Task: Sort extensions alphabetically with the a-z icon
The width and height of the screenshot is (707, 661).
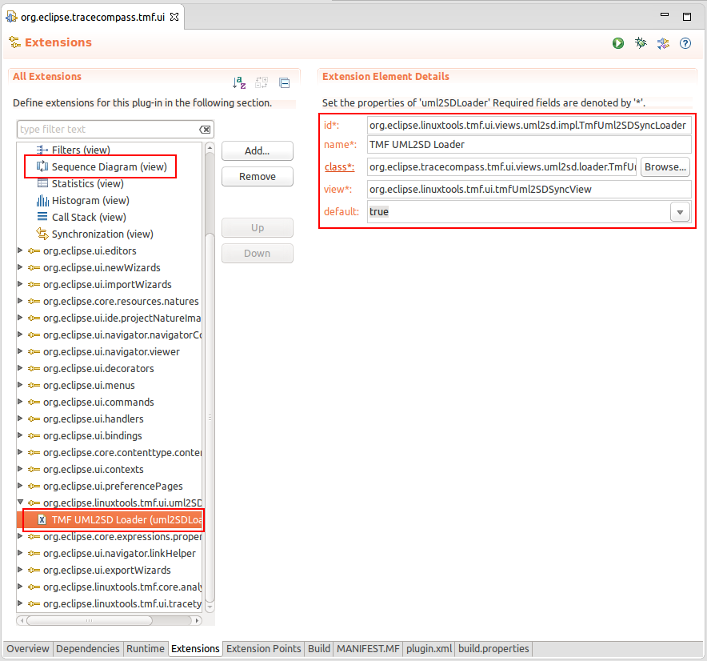Action: [x=239, y=83]
